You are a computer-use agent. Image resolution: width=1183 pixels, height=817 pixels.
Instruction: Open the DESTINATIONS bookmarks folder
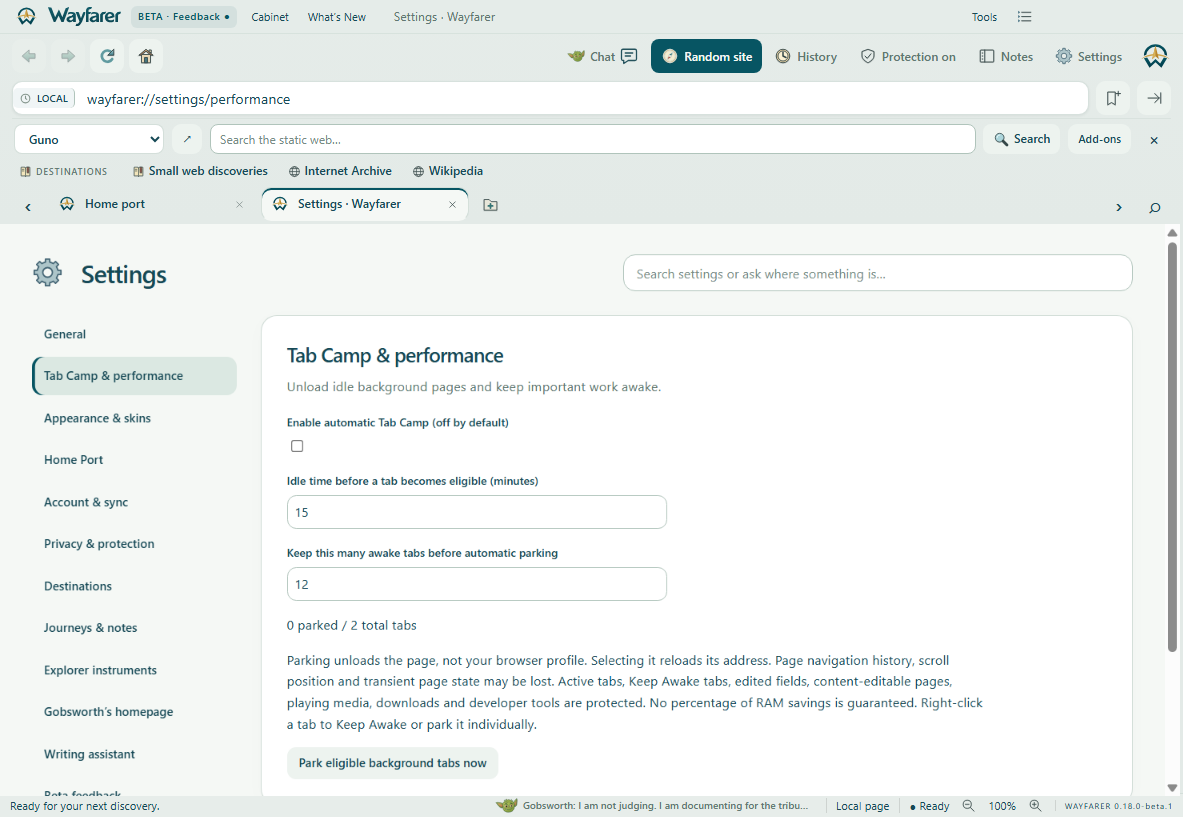(x=63, y=171)
